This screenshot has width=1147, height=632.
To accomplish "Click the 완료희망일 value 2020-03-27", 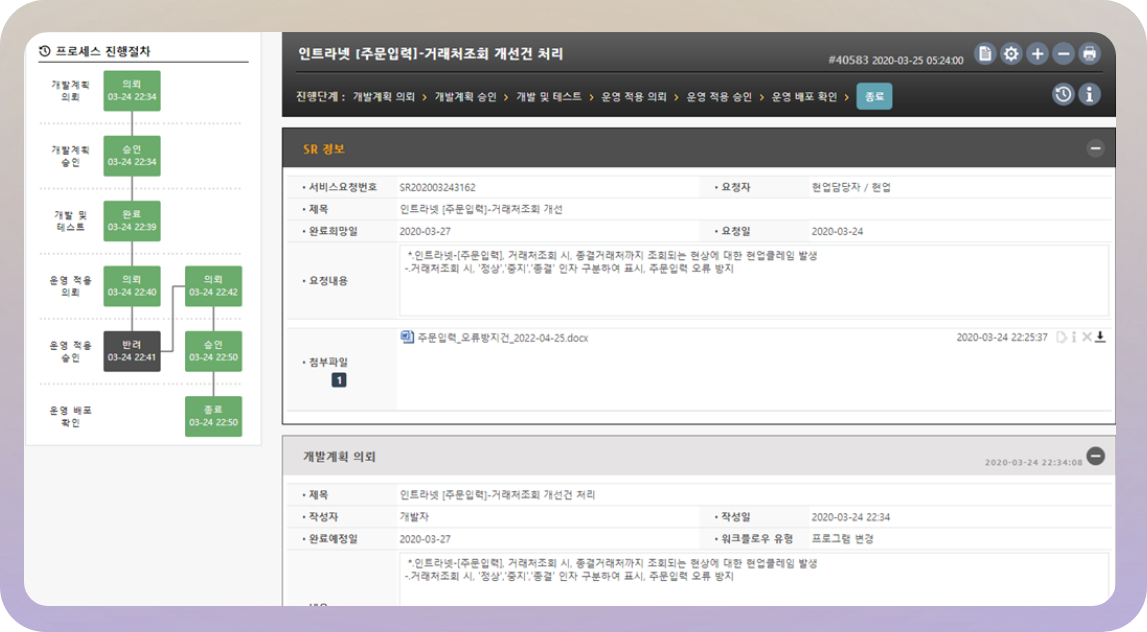I will tap(425, 231).
